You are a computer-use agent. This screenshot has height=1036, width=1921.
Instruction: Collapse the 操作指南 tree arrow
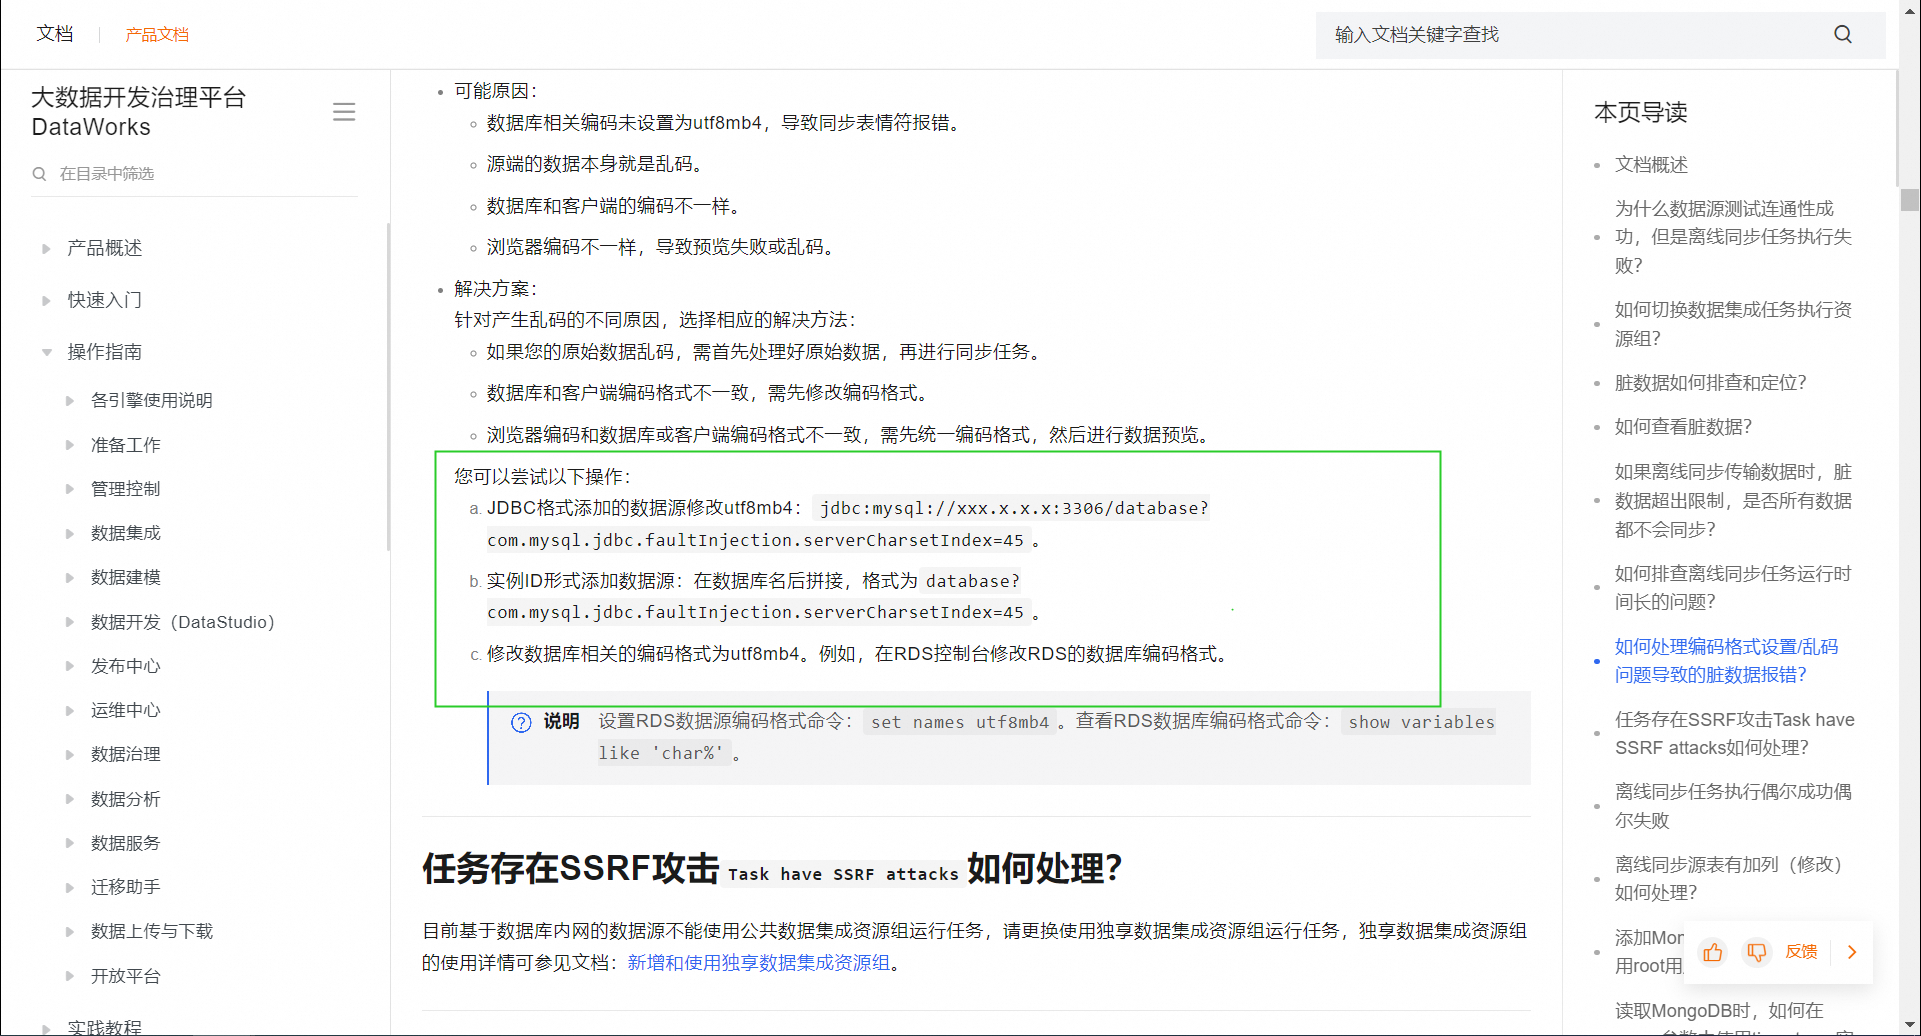46,352
